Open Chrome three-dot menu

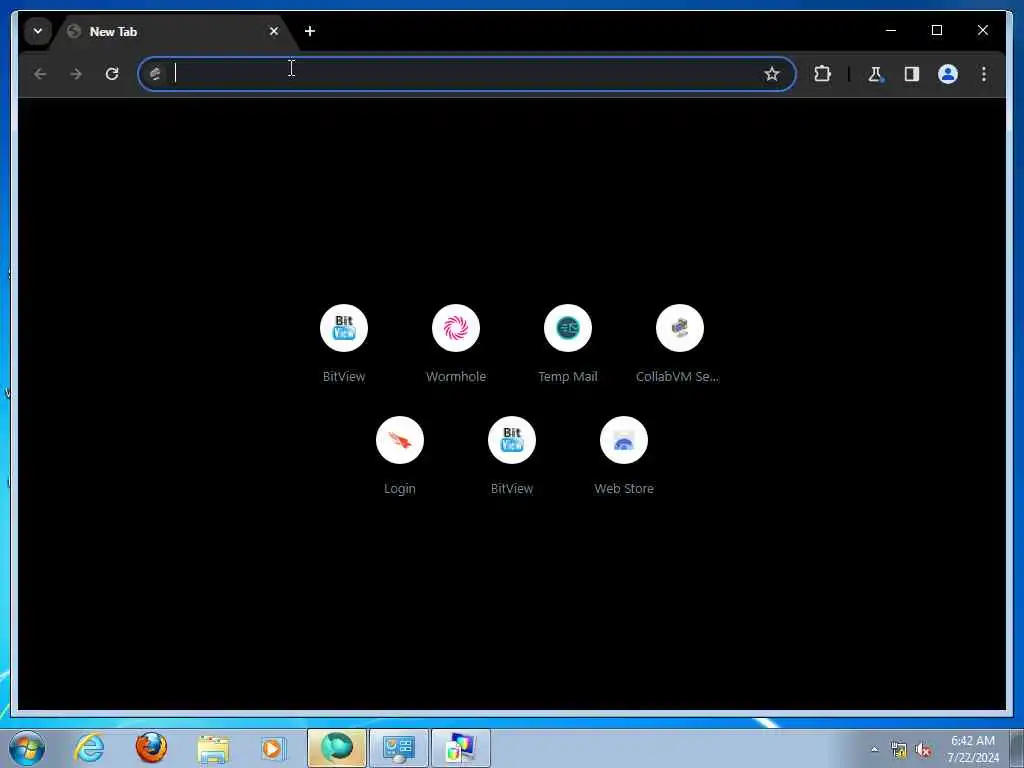pyautogui.click(x=984, y=74)
